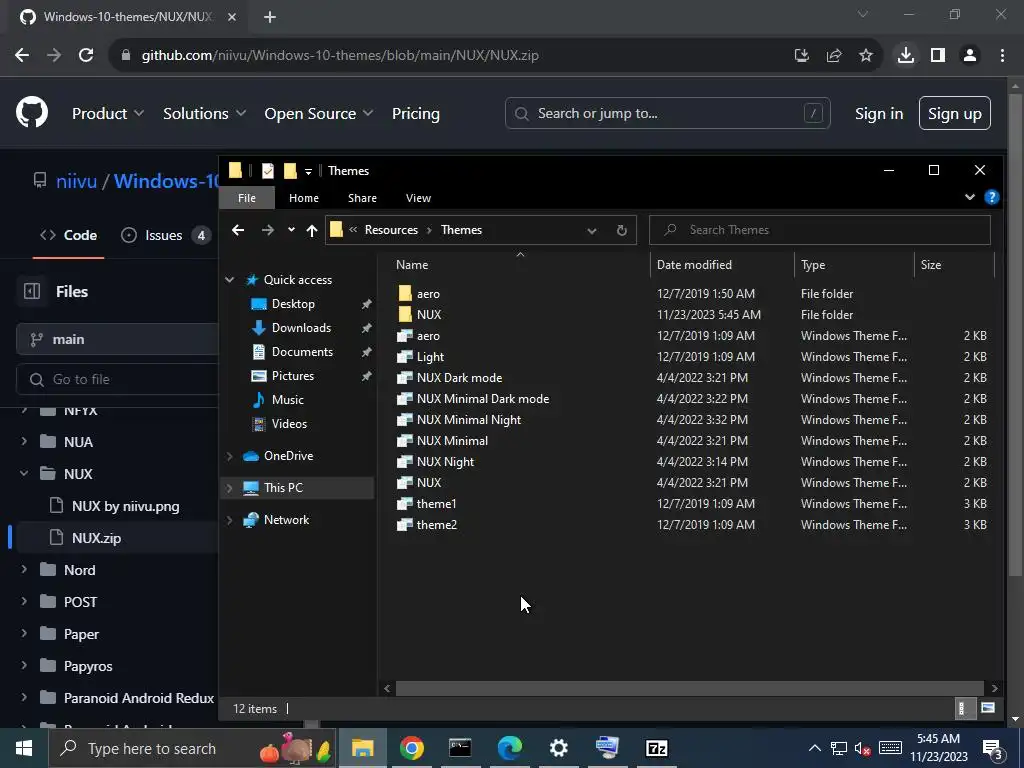Open the main branch selector dropdown
This screenshot has height=768, width=1024.
pyautogui.click(x=118, y=339)
